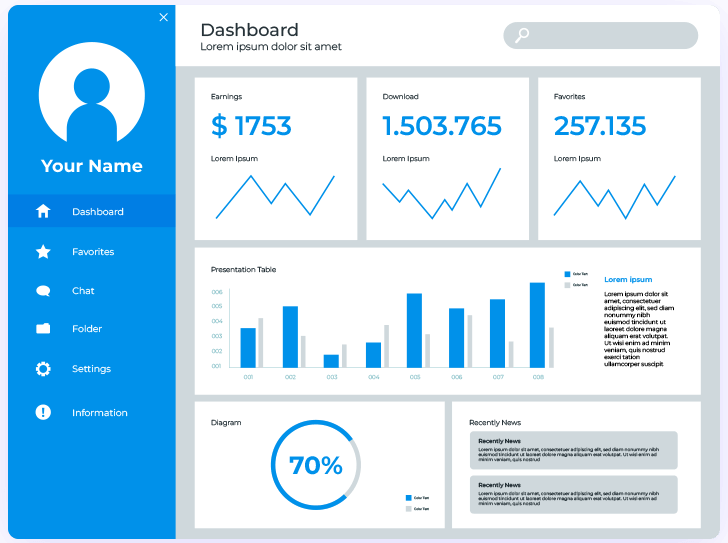Click the Lorem ipsum heading link
728x543 pixels.
pos(628,280)
